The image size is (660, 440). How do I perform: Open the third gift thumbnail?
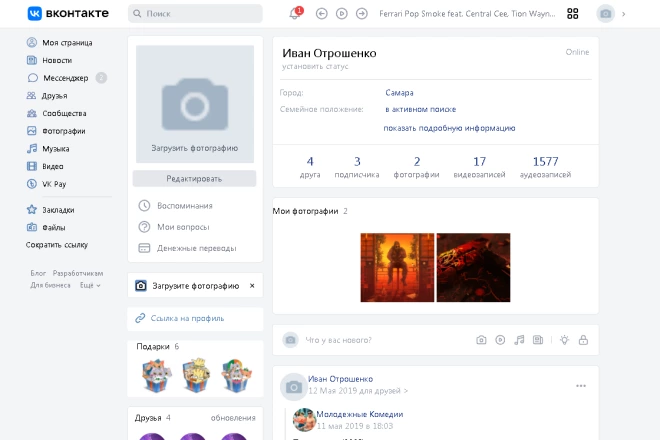[x=236, y=375]
